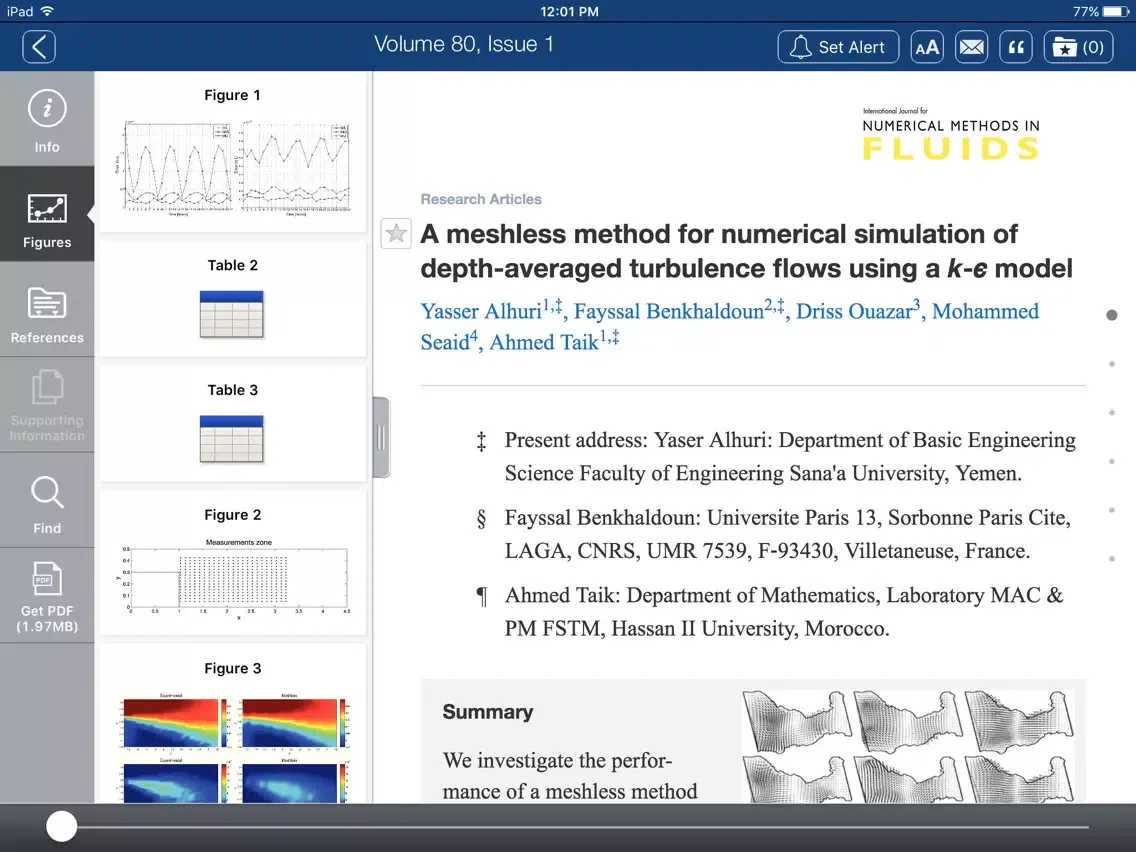Open the Find search tool
1136x852 pixels.
(47, 502)
